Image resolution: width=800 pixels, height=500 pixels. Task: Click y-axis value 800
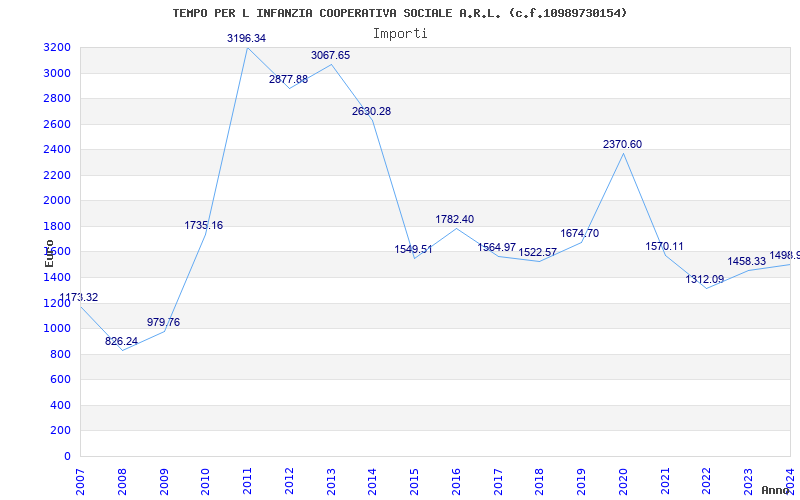click(x=61, y=355)
